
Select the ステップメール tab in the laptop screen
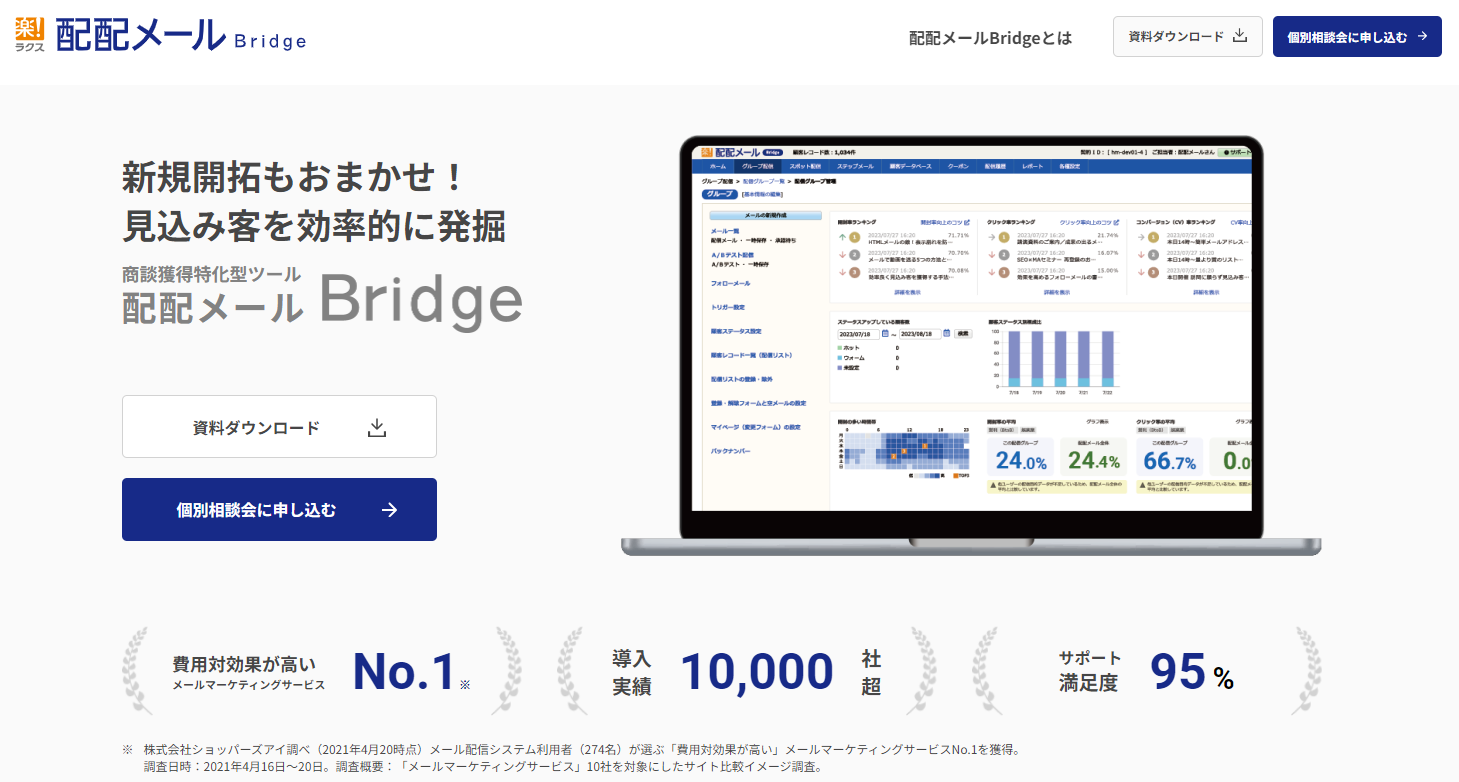click(x=855, y=166)
